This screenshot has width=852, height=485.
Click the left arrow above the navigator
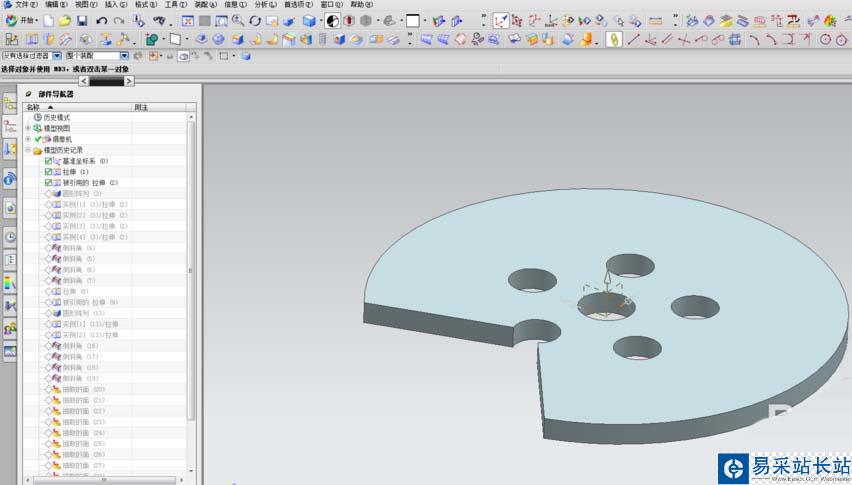84,81
